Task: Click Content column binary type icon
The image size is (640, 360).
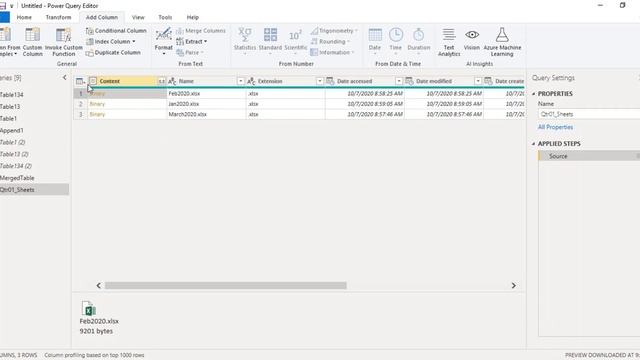Action: 93,81
